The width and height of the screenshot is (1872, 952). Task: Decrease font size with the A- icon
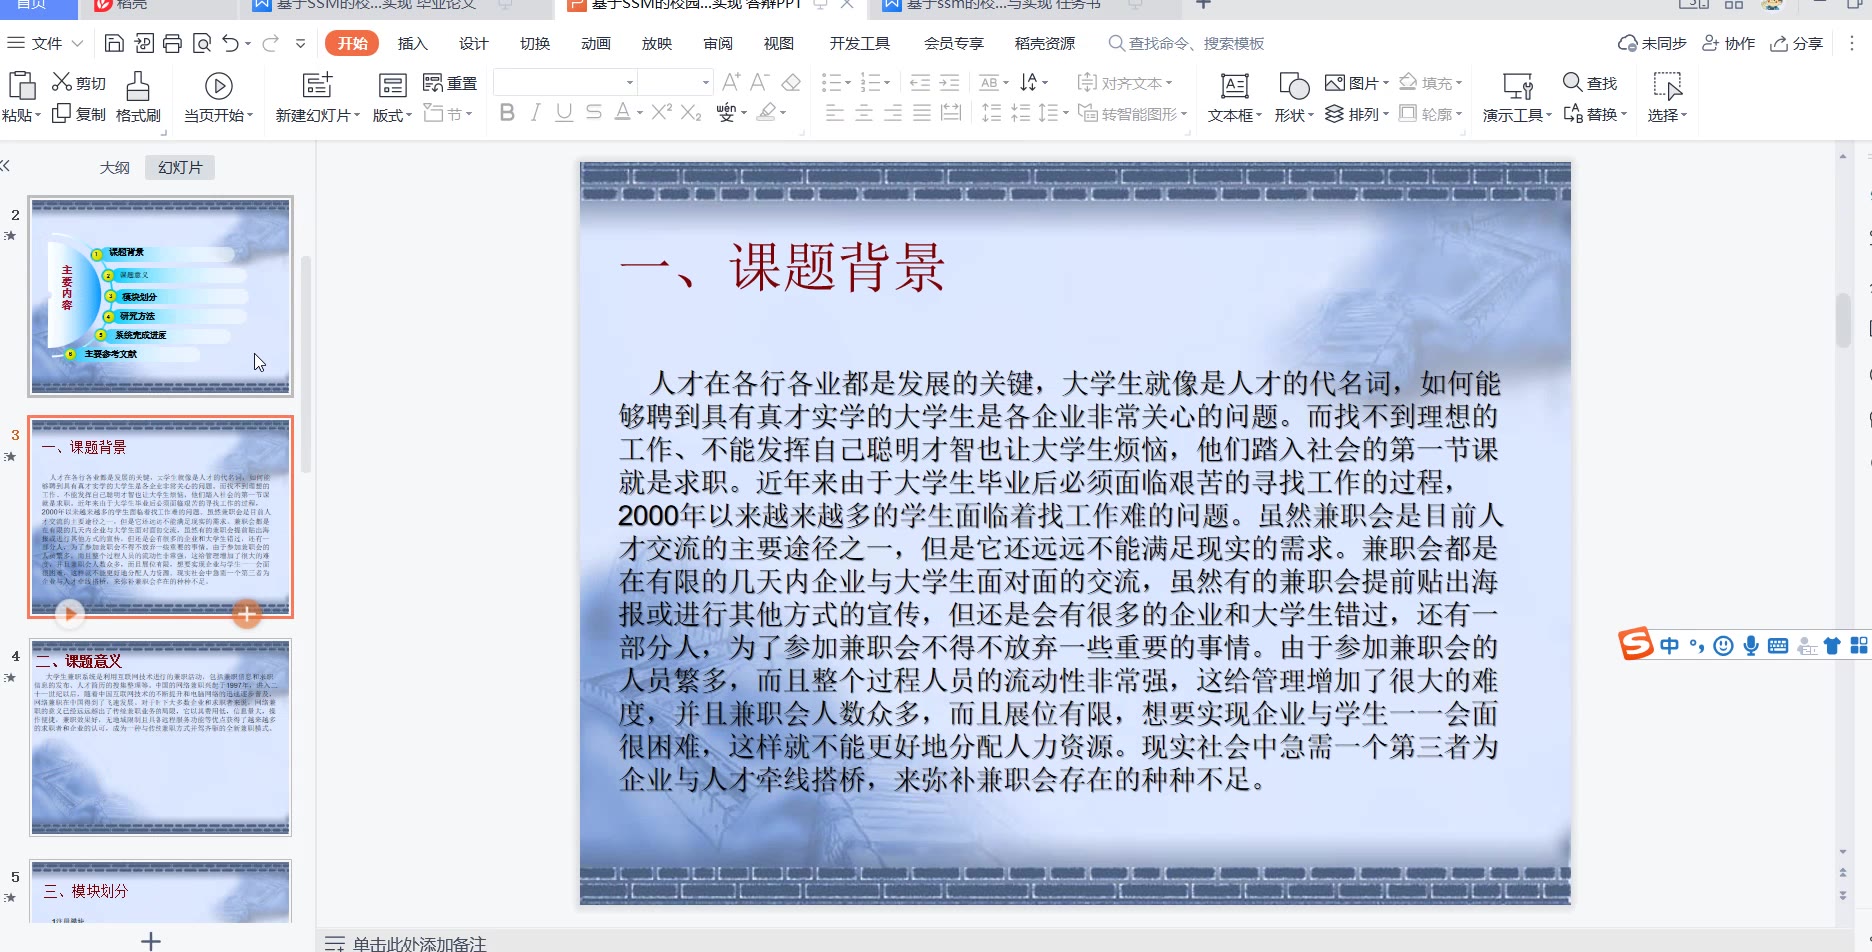[x=760, y=82]
